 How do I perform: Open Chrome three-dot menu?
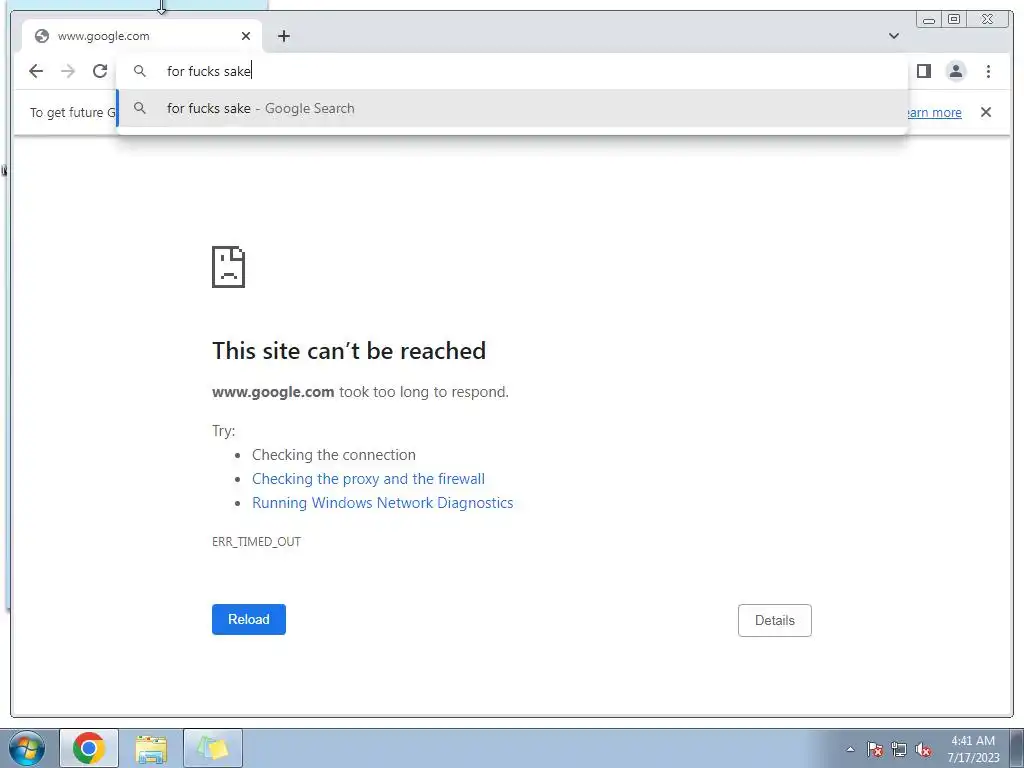(988, 71)
